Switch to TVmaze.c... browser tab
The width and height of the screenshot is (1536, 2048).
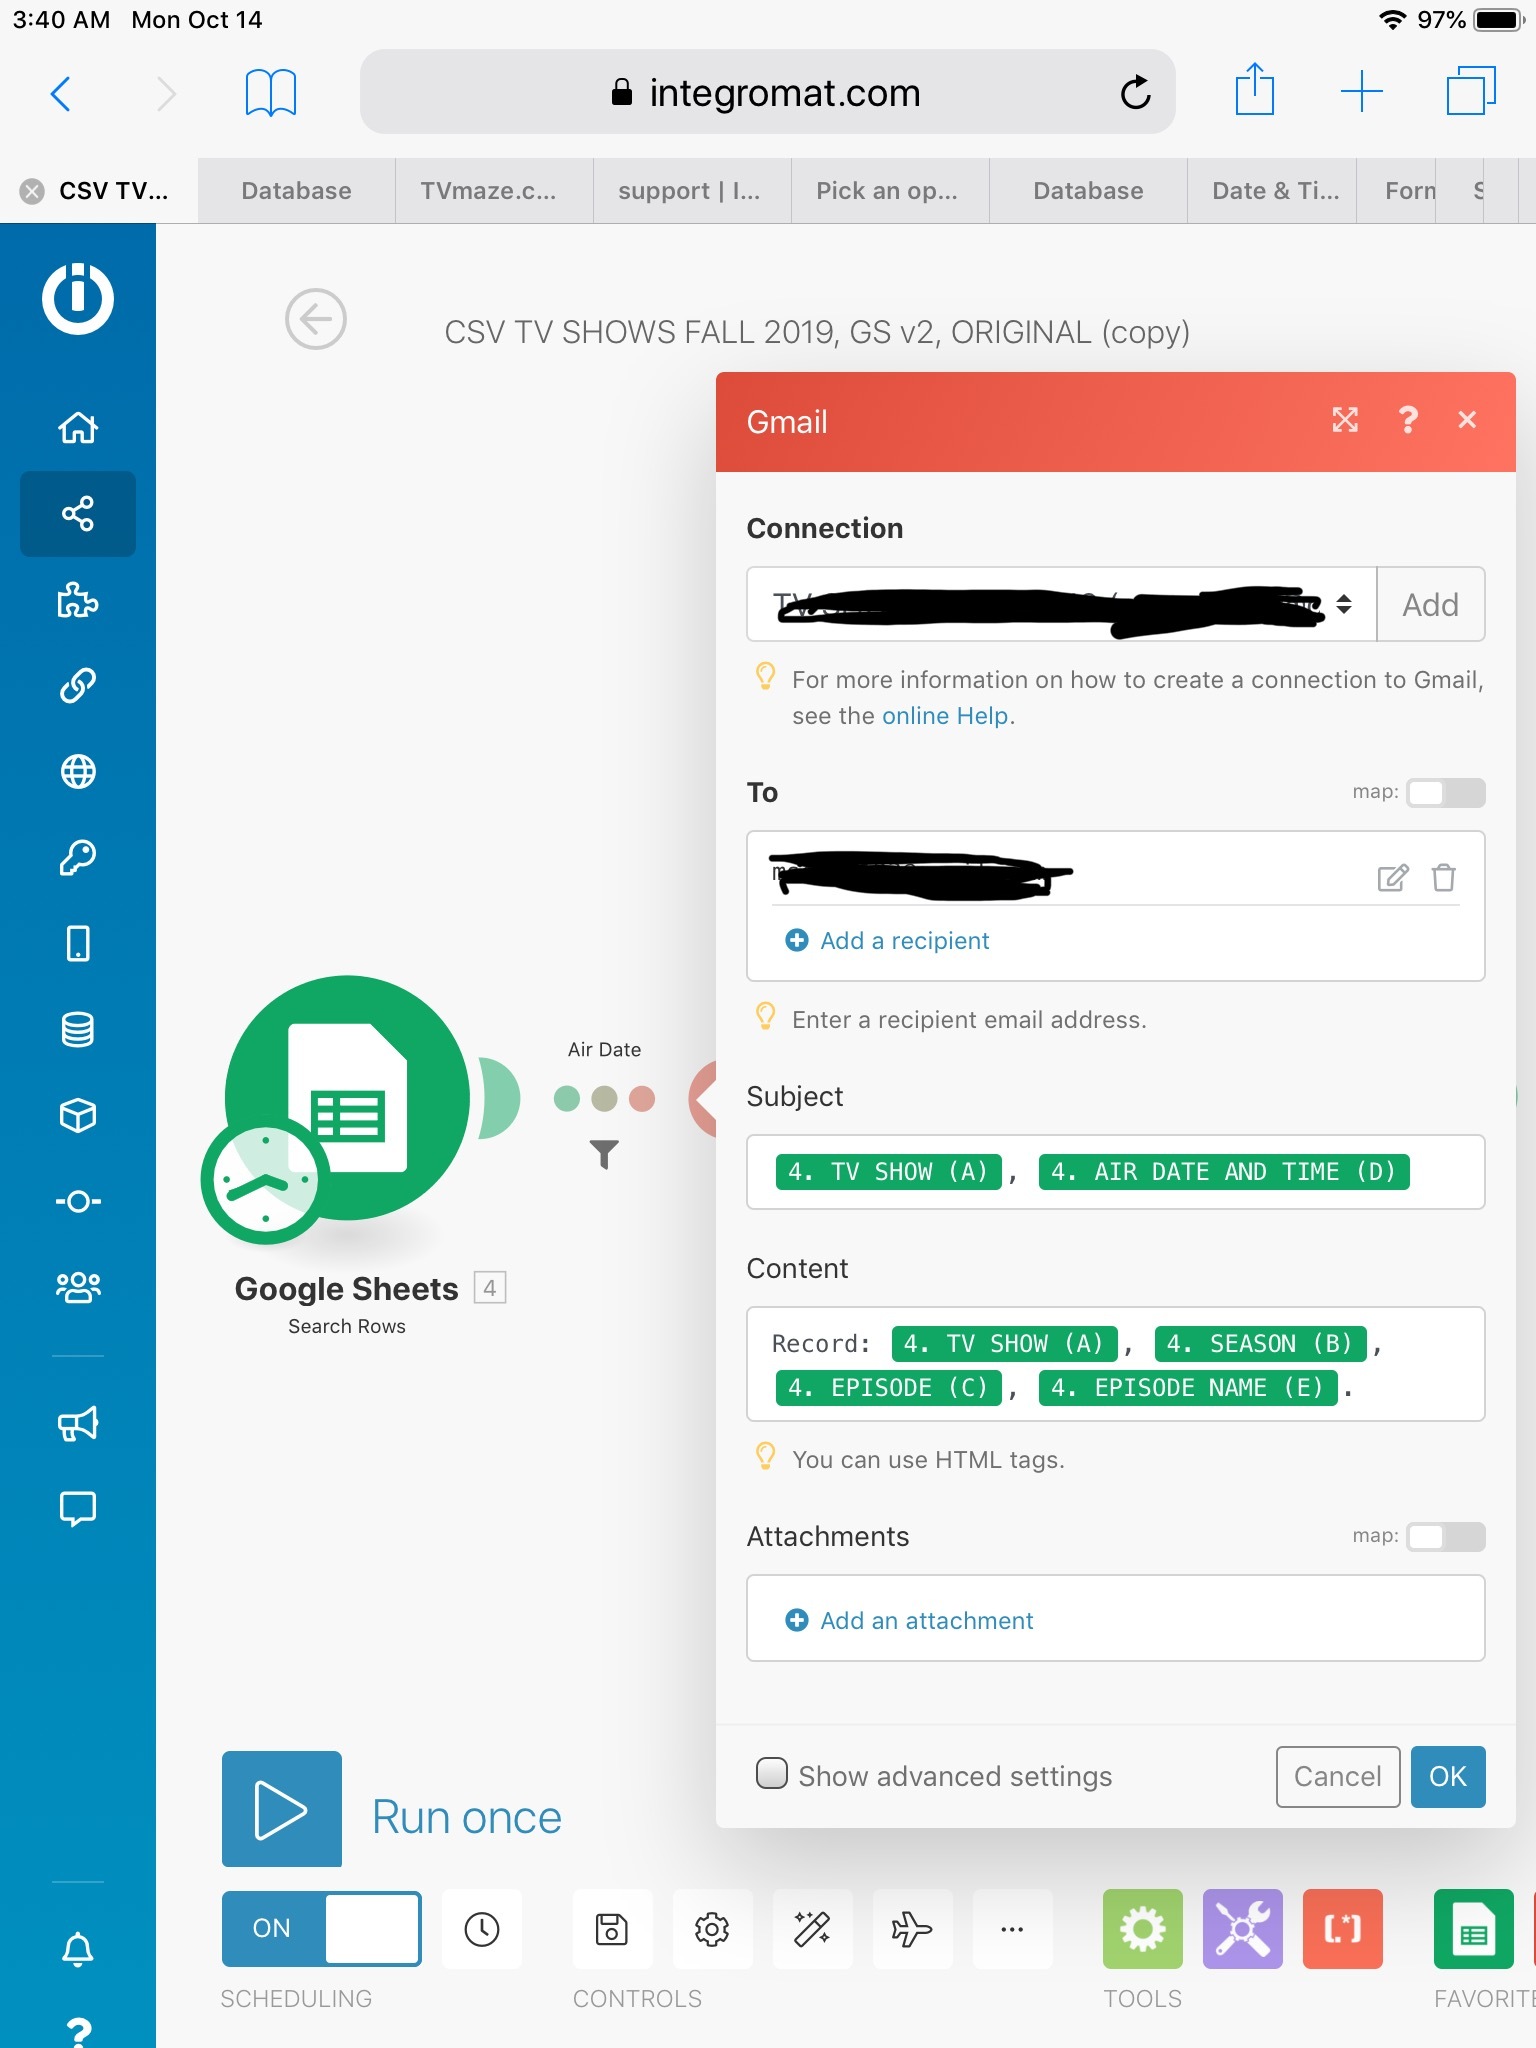pyautogui.click(x=494, y=191)
